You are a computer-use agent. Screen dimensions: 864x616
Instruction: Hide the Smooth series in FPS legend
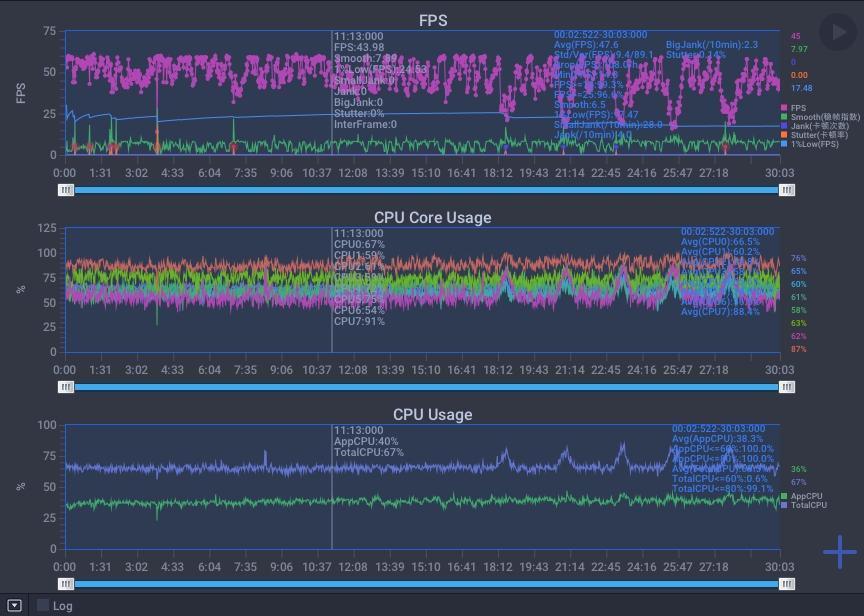click(x=820, y=117)
